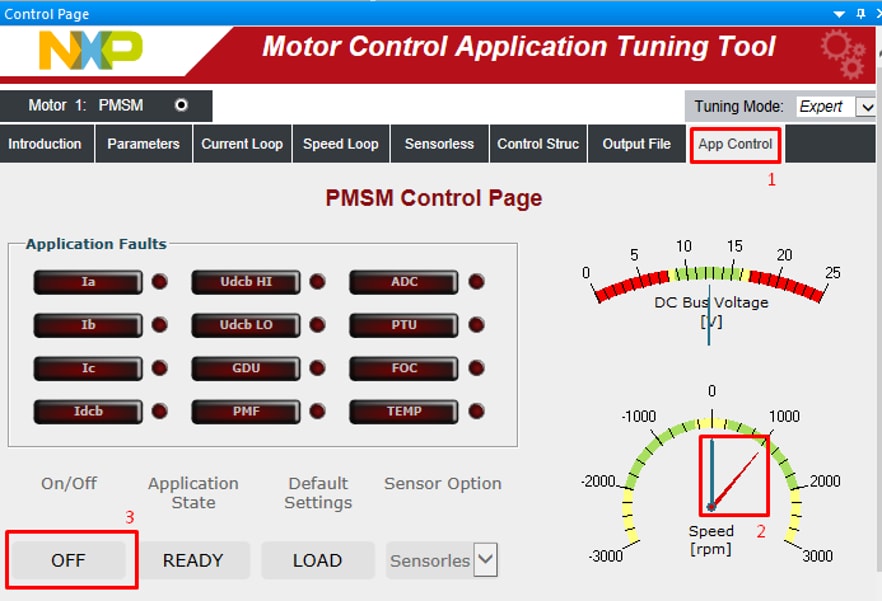Click the GDU fault indicator LED
The width and height of the screenshot is (882, 601).
tap(317, 368)
